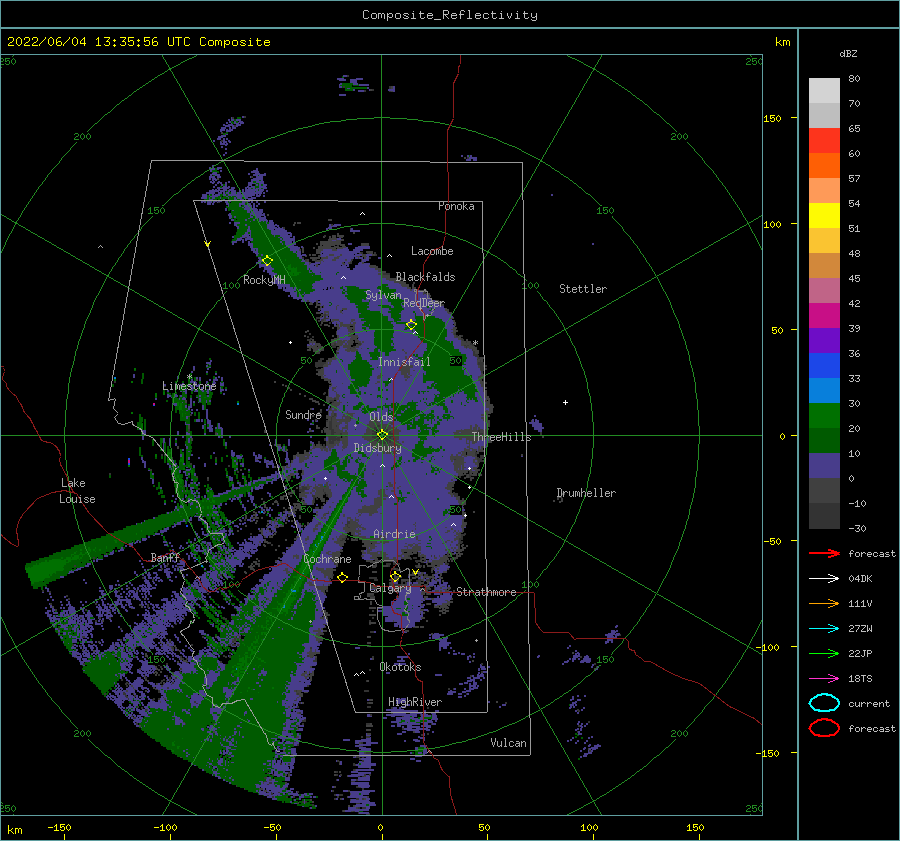
Task: Click the red forecast ellipse legend icon
Action: tap(824, 728)
